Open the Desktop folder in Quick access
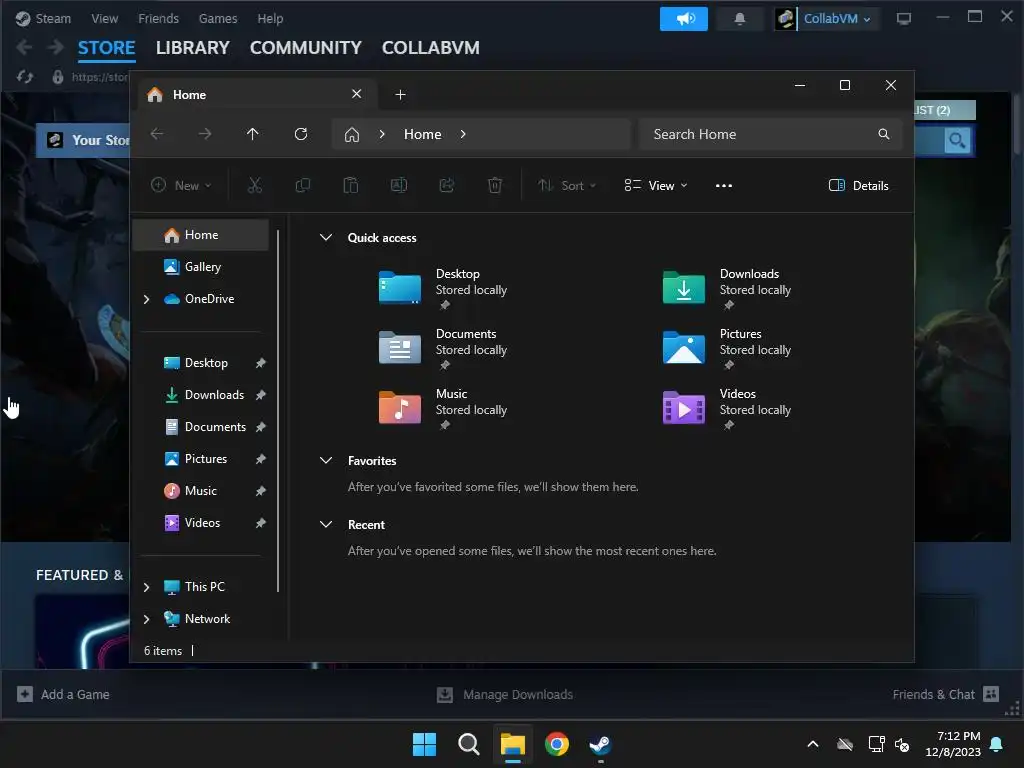The height and width of the screenshot is (768, 1024). pyautogui.click(x=443, y=288)
